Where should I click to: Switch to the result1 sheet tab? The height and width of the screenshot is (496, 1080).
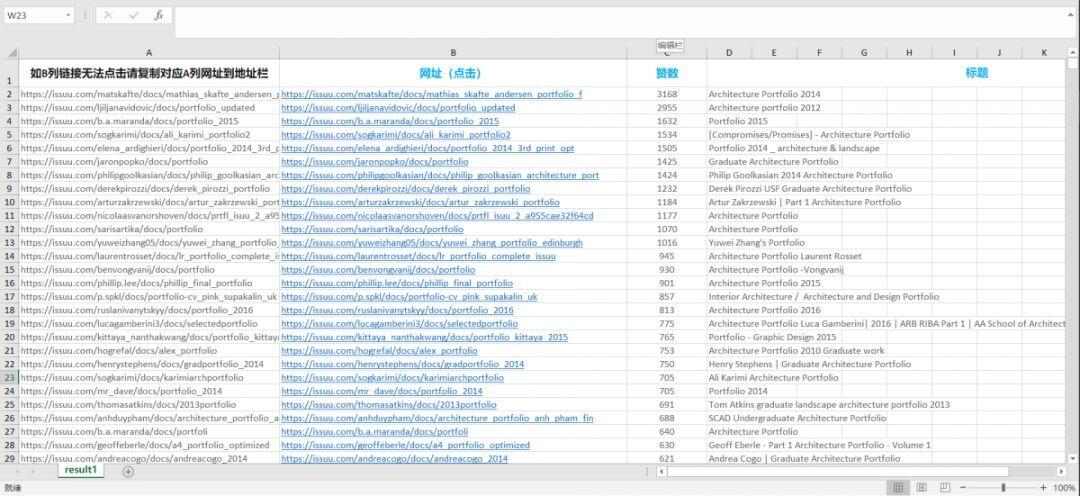[x=81, y=470]
